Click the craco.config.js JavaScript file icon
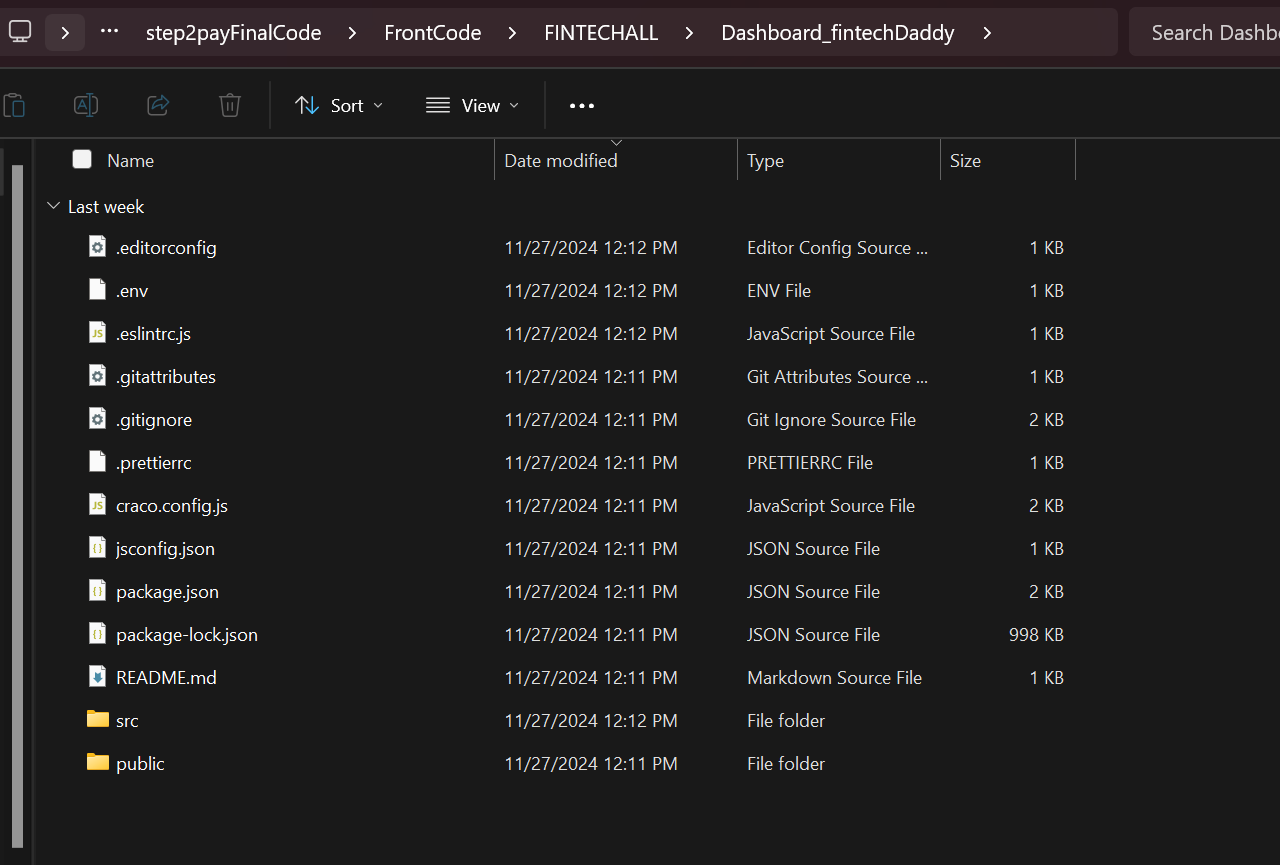 click(97, 505)
